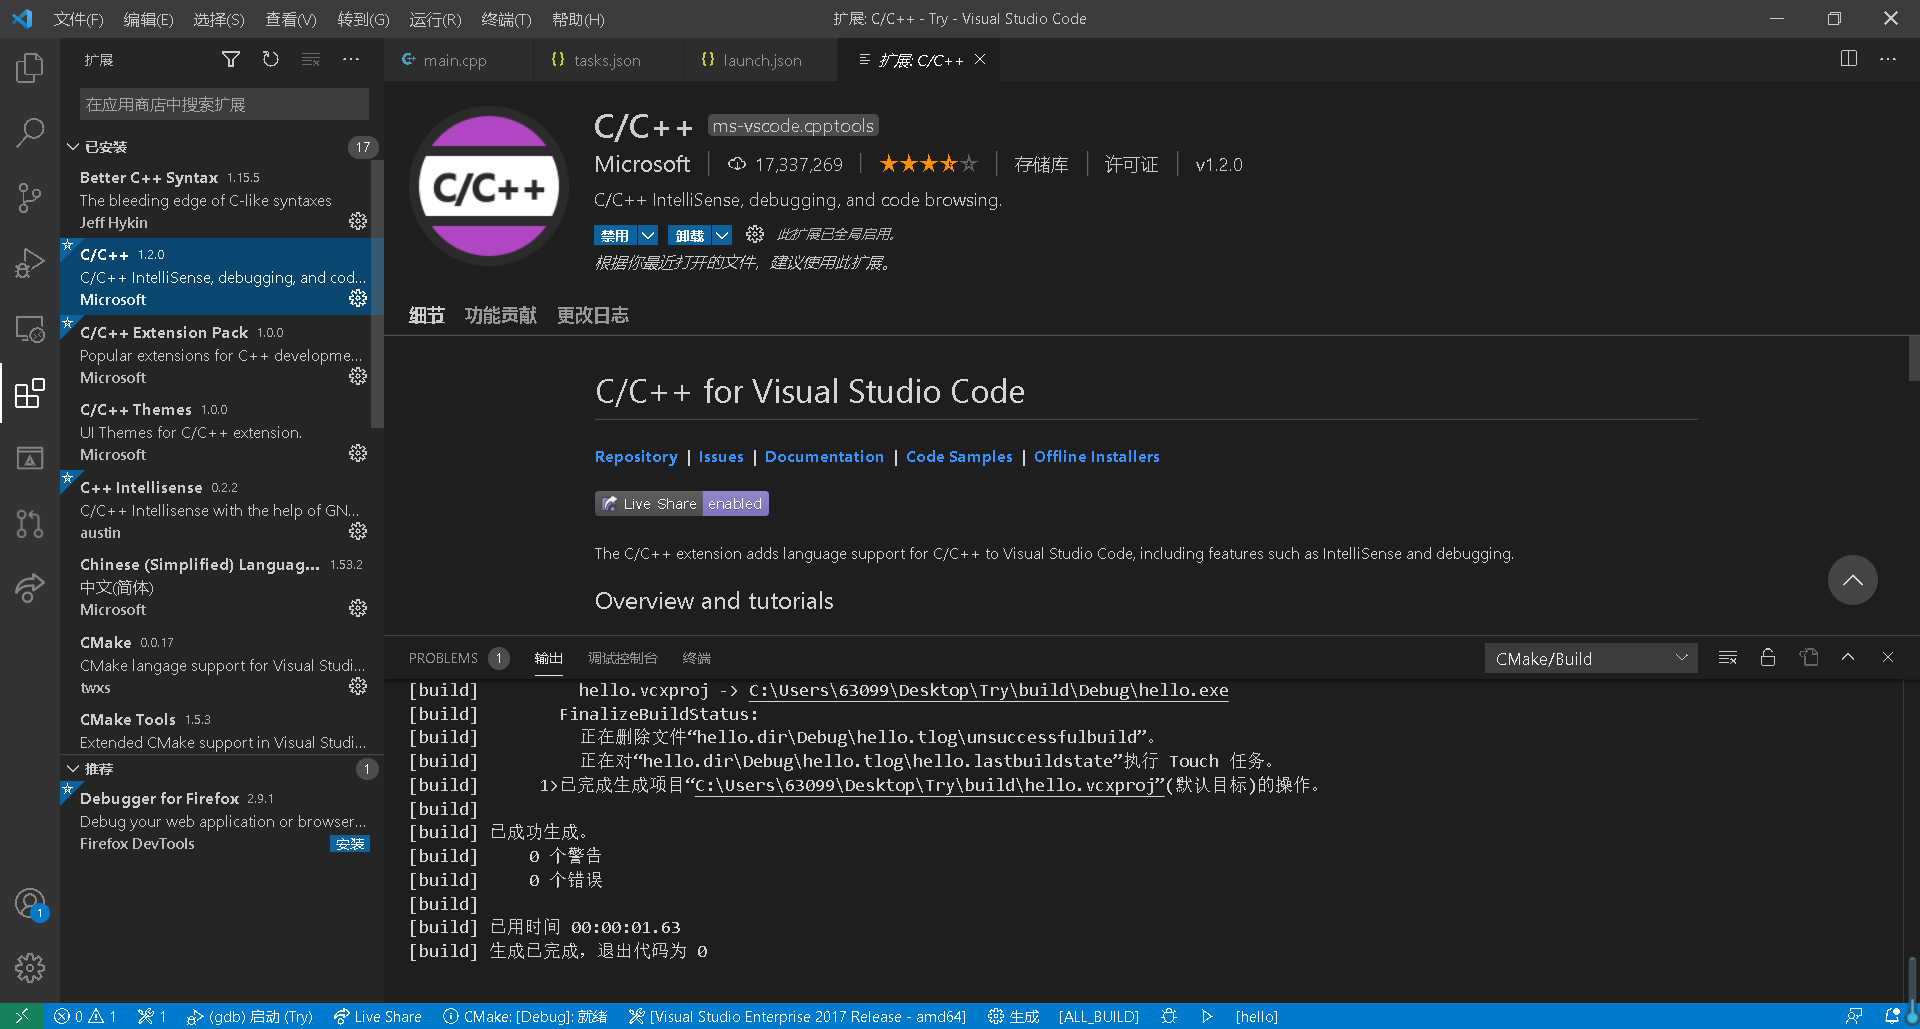Click the CMake launch play icon in status bar
This screenshot has width=1920, height=1029.
coord(1207,1016)
